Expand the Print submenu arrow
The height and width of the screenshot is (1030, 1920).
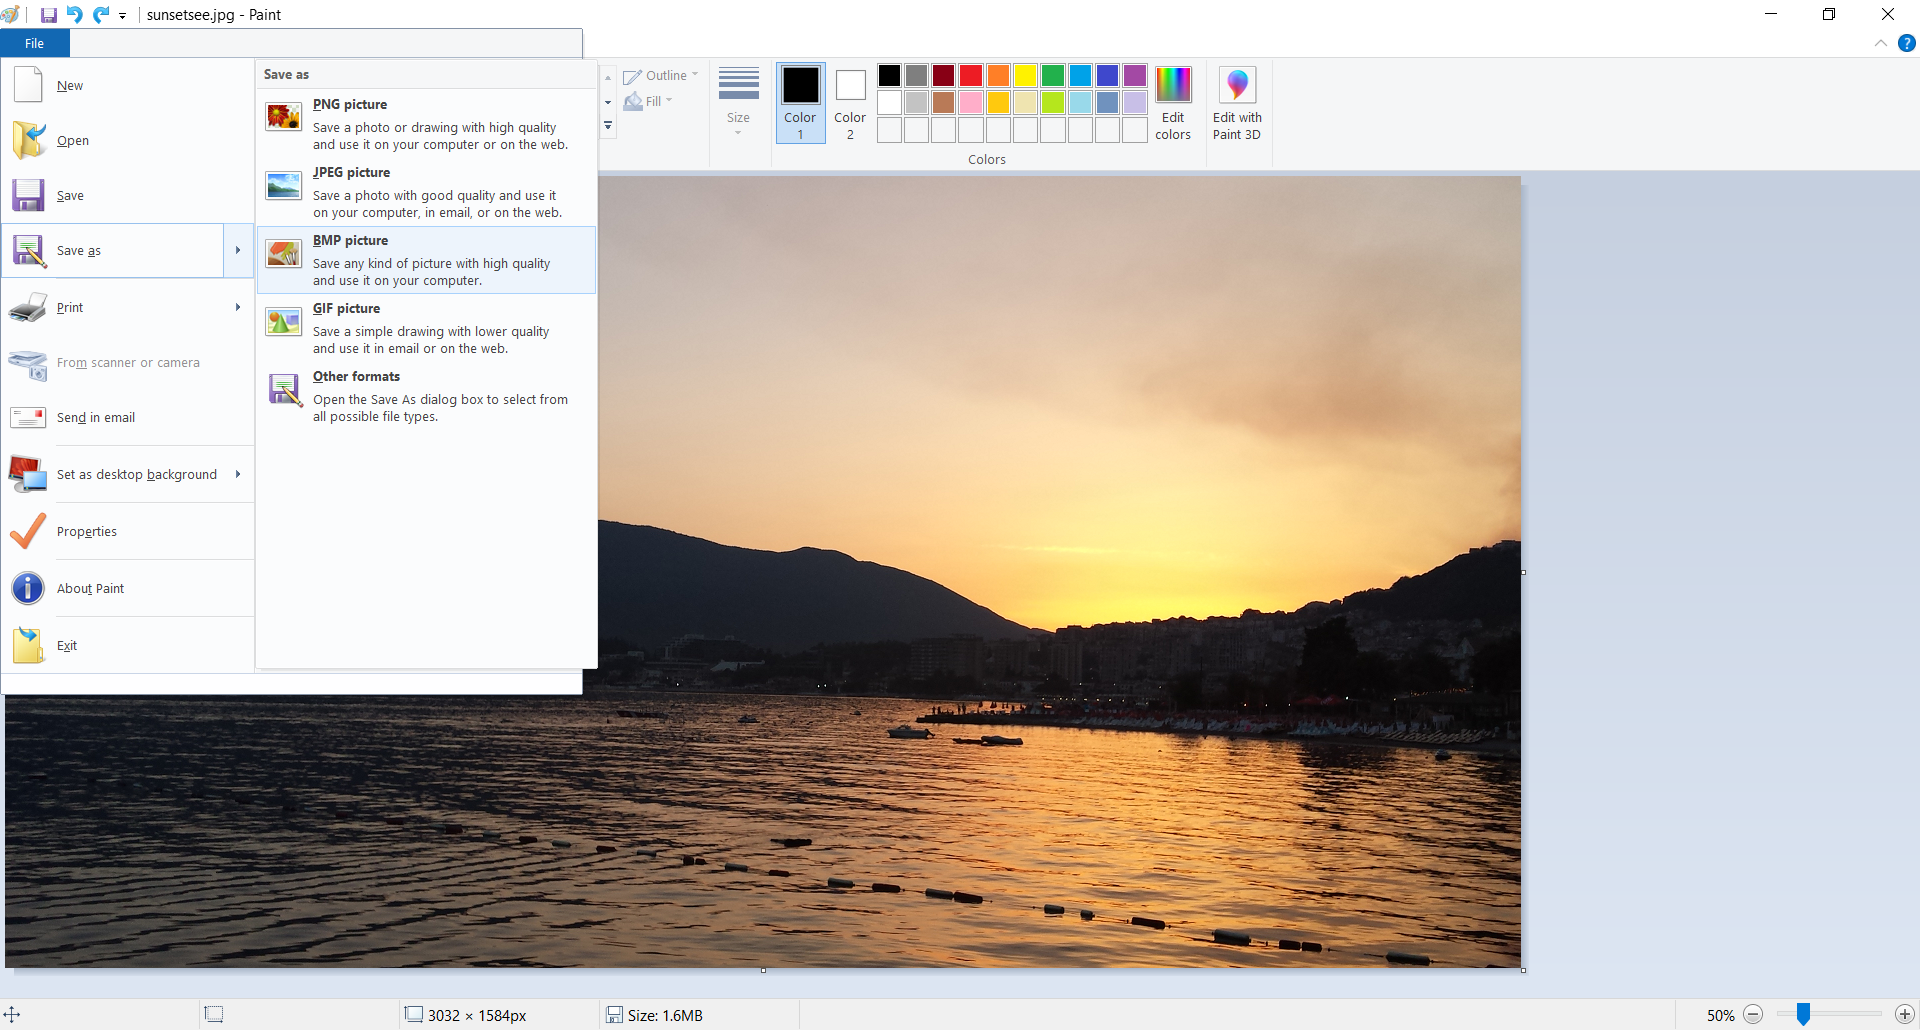point(238,307)
